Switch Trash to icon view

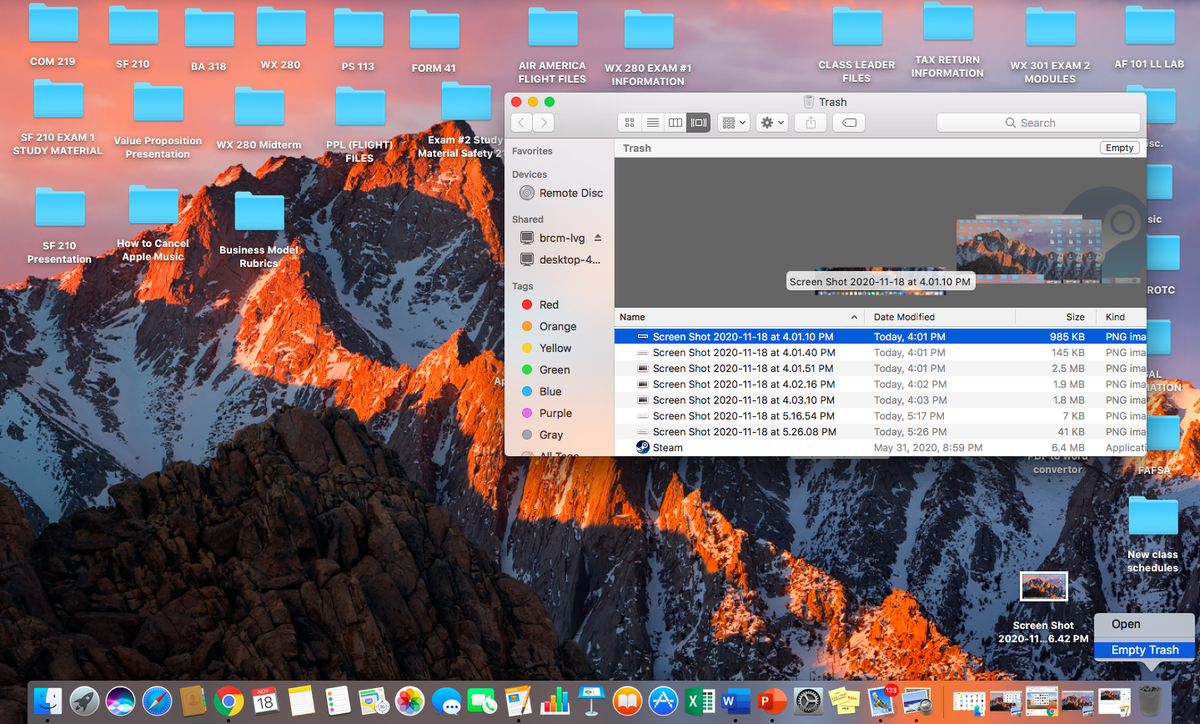[x=628, y=122]
